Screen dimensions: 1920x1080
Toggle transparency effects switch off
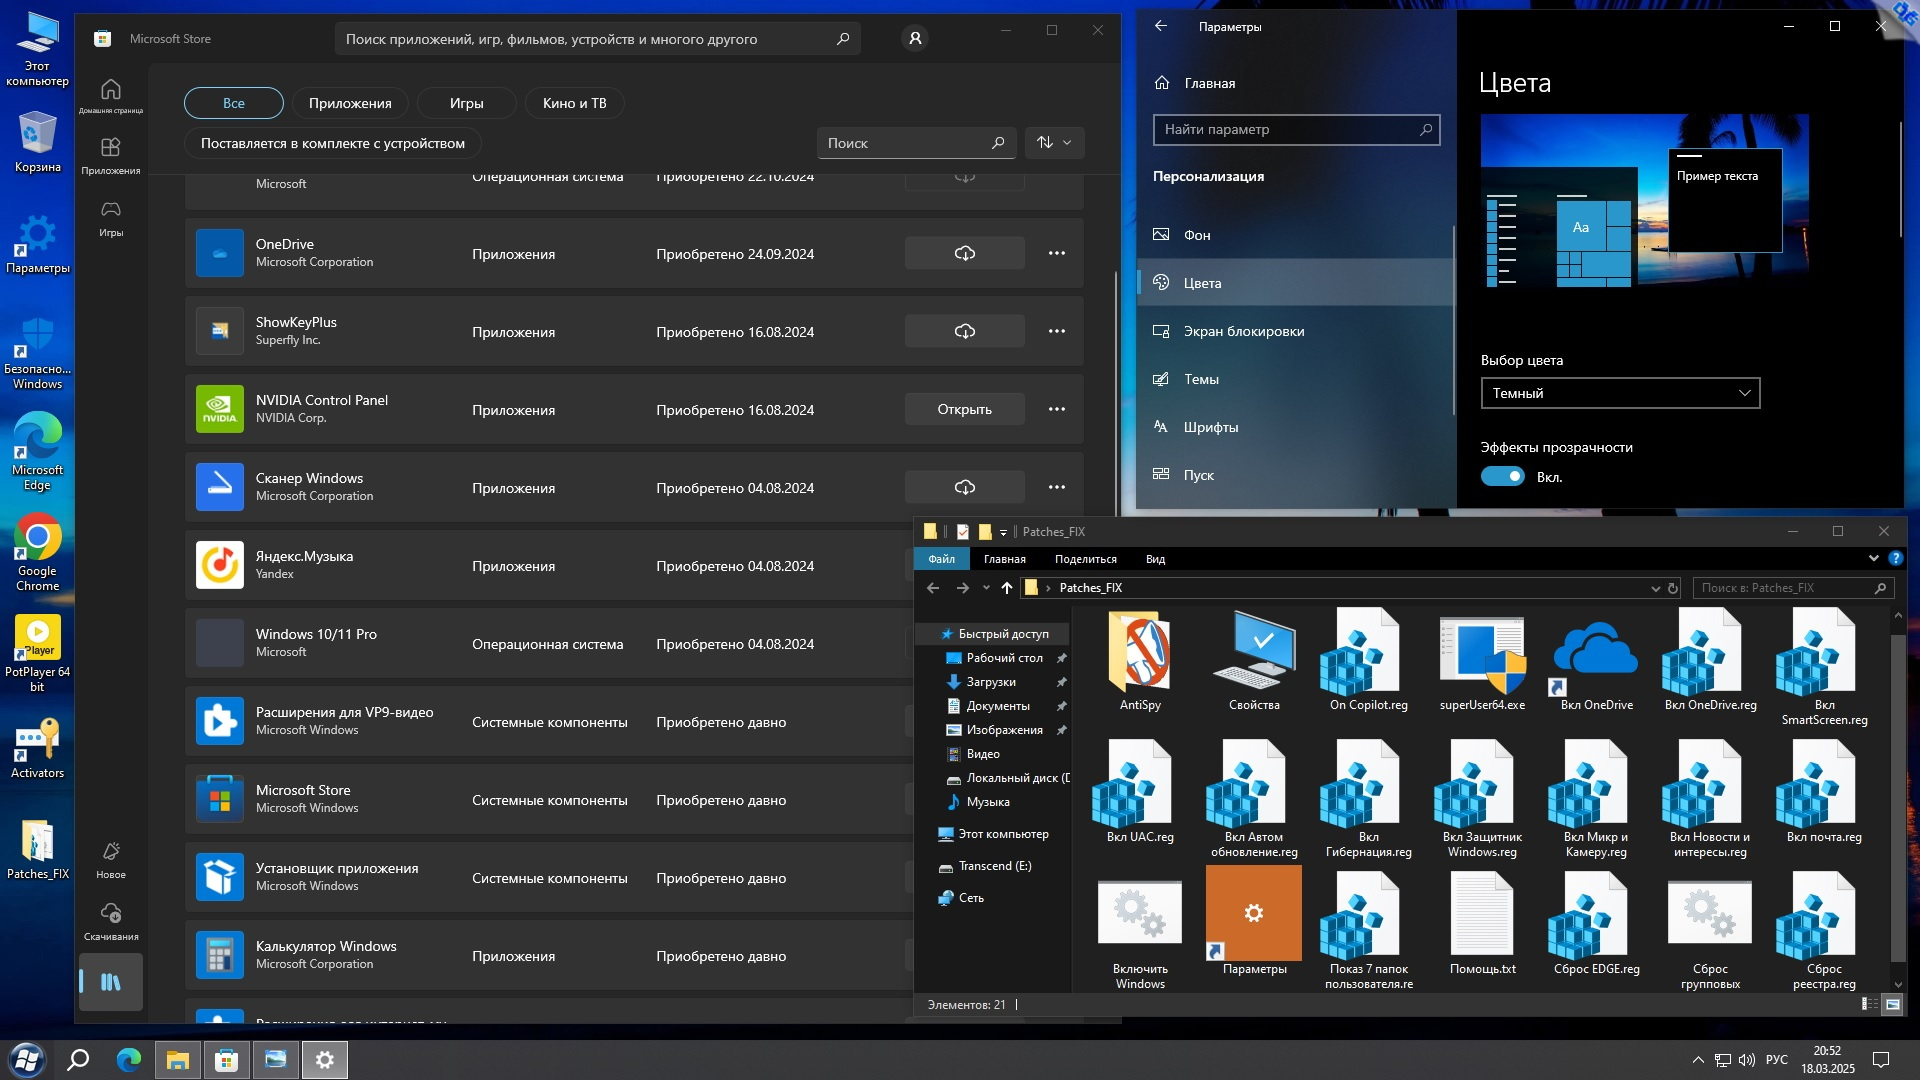point(1502,477)
